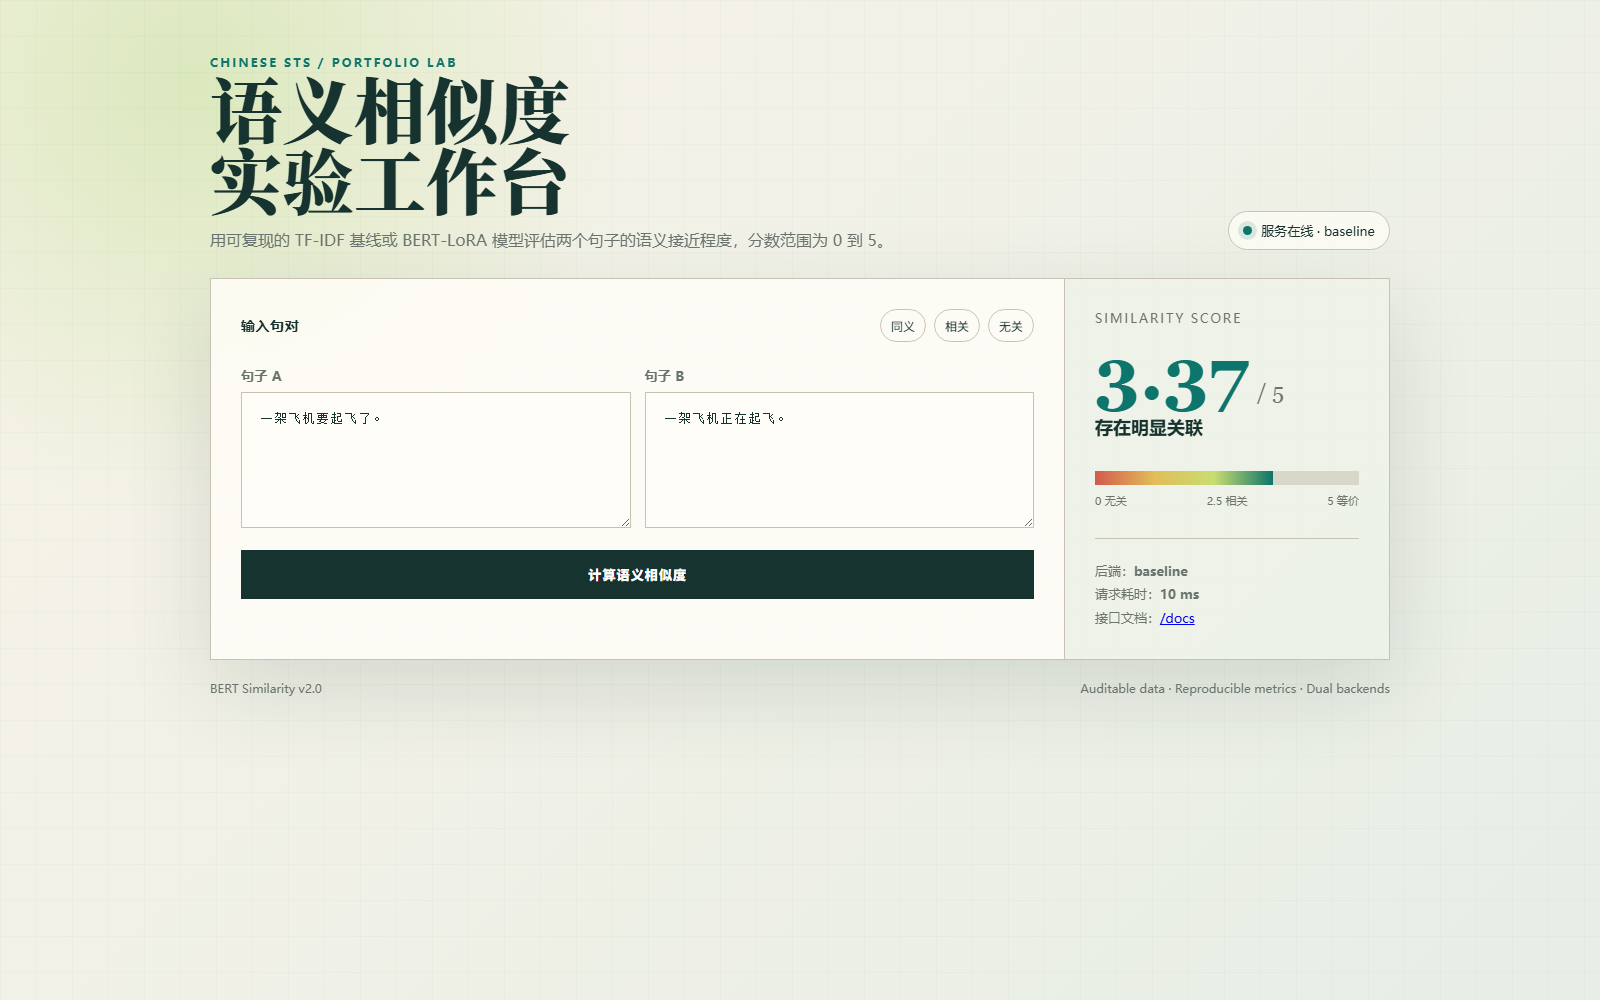Select the 相关 example chip
The image size is (1600, 1000).
956,326
